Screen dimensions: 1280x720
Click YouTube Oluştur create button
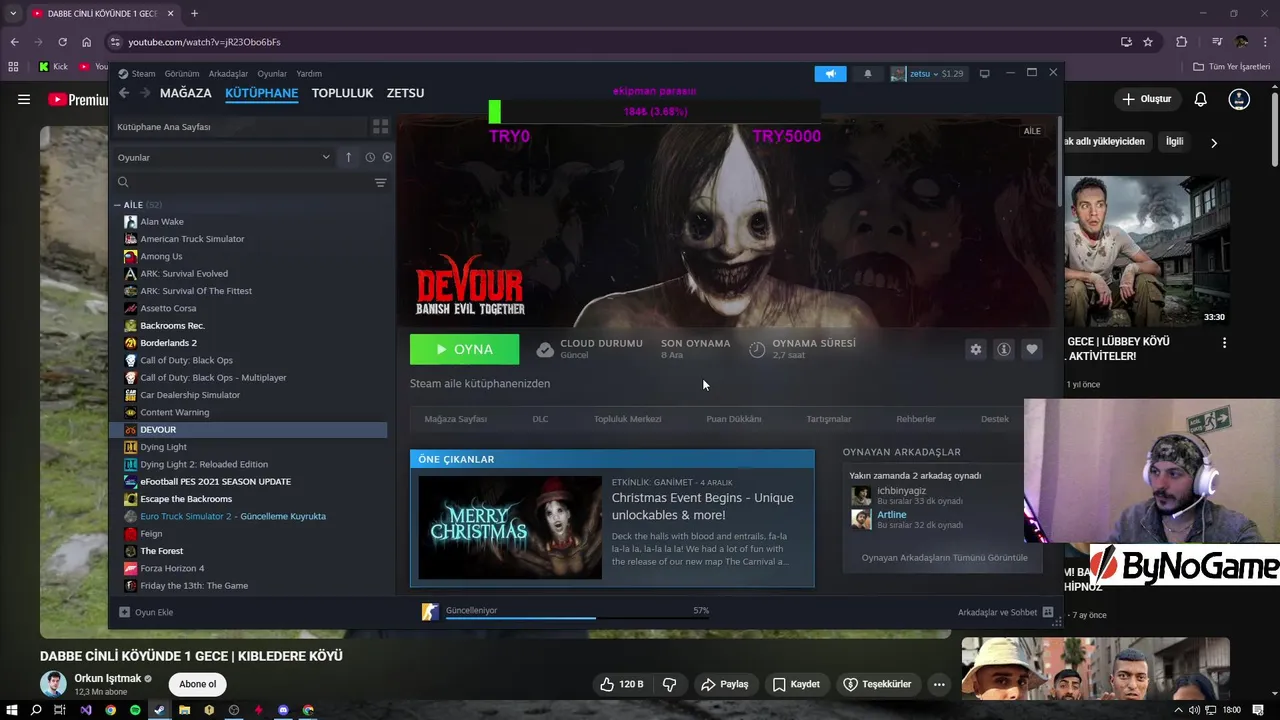[1146, 99]
